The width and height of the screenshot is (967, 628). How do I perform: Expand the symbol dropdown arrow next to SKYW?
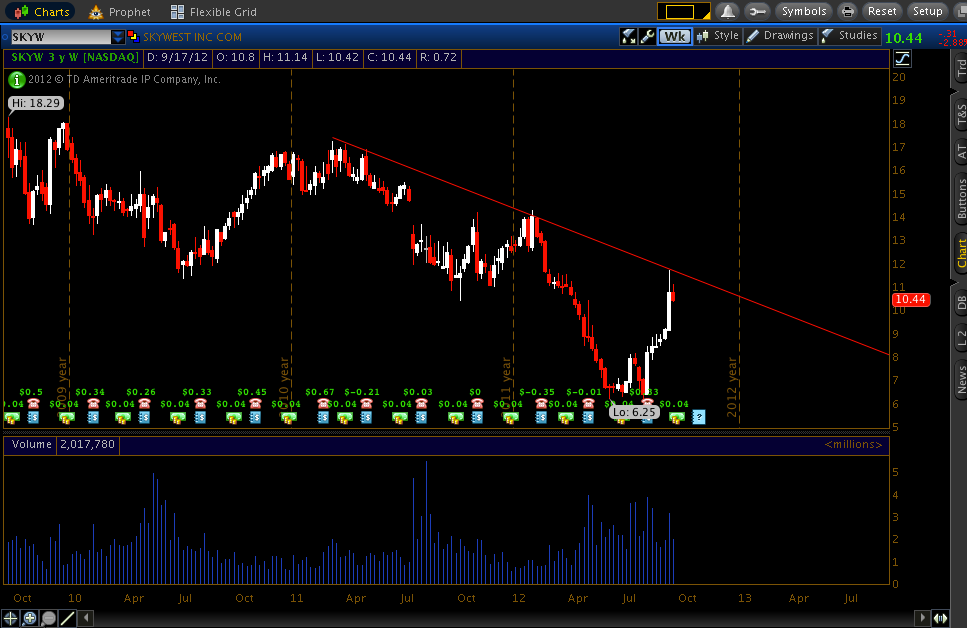coord(118,37)
